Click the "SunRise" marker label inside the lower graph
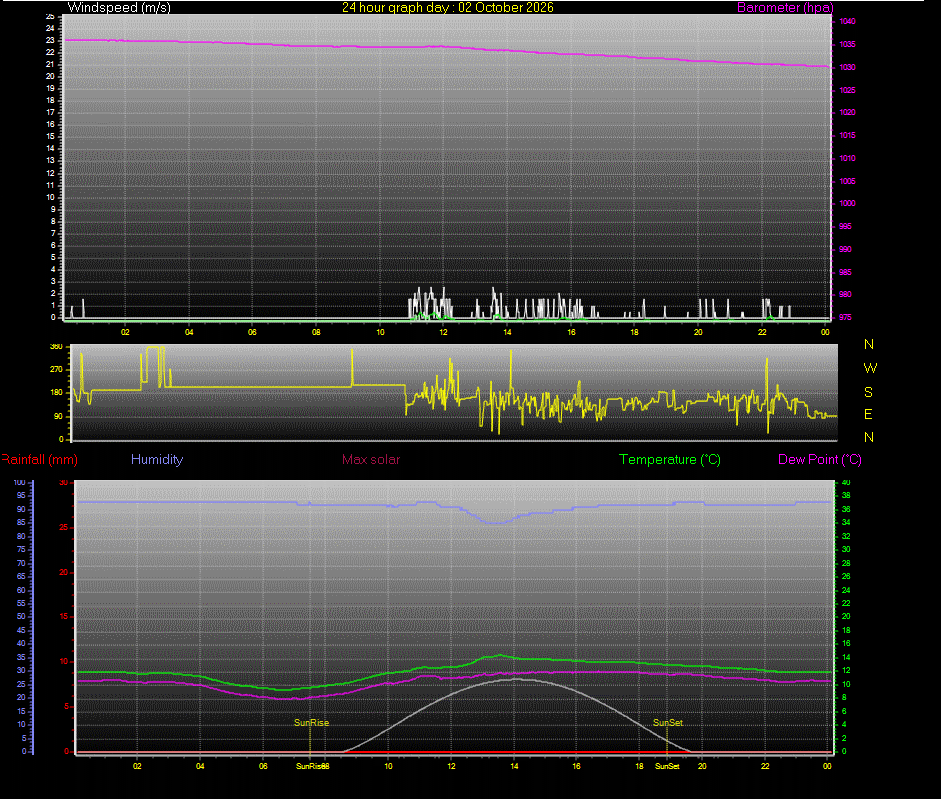 click(x=311, y=723)
